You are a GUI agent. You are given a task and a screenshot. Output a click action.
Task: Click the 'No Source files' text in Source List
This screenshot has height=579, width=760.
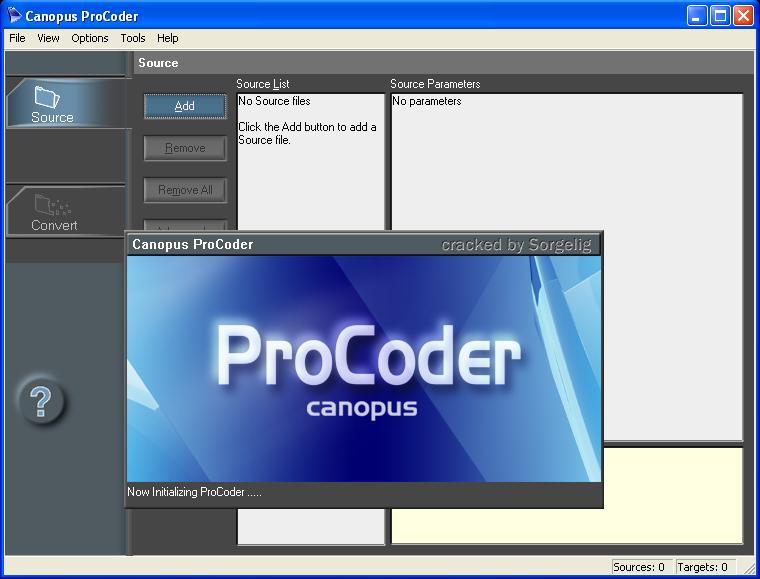point(274,101)
